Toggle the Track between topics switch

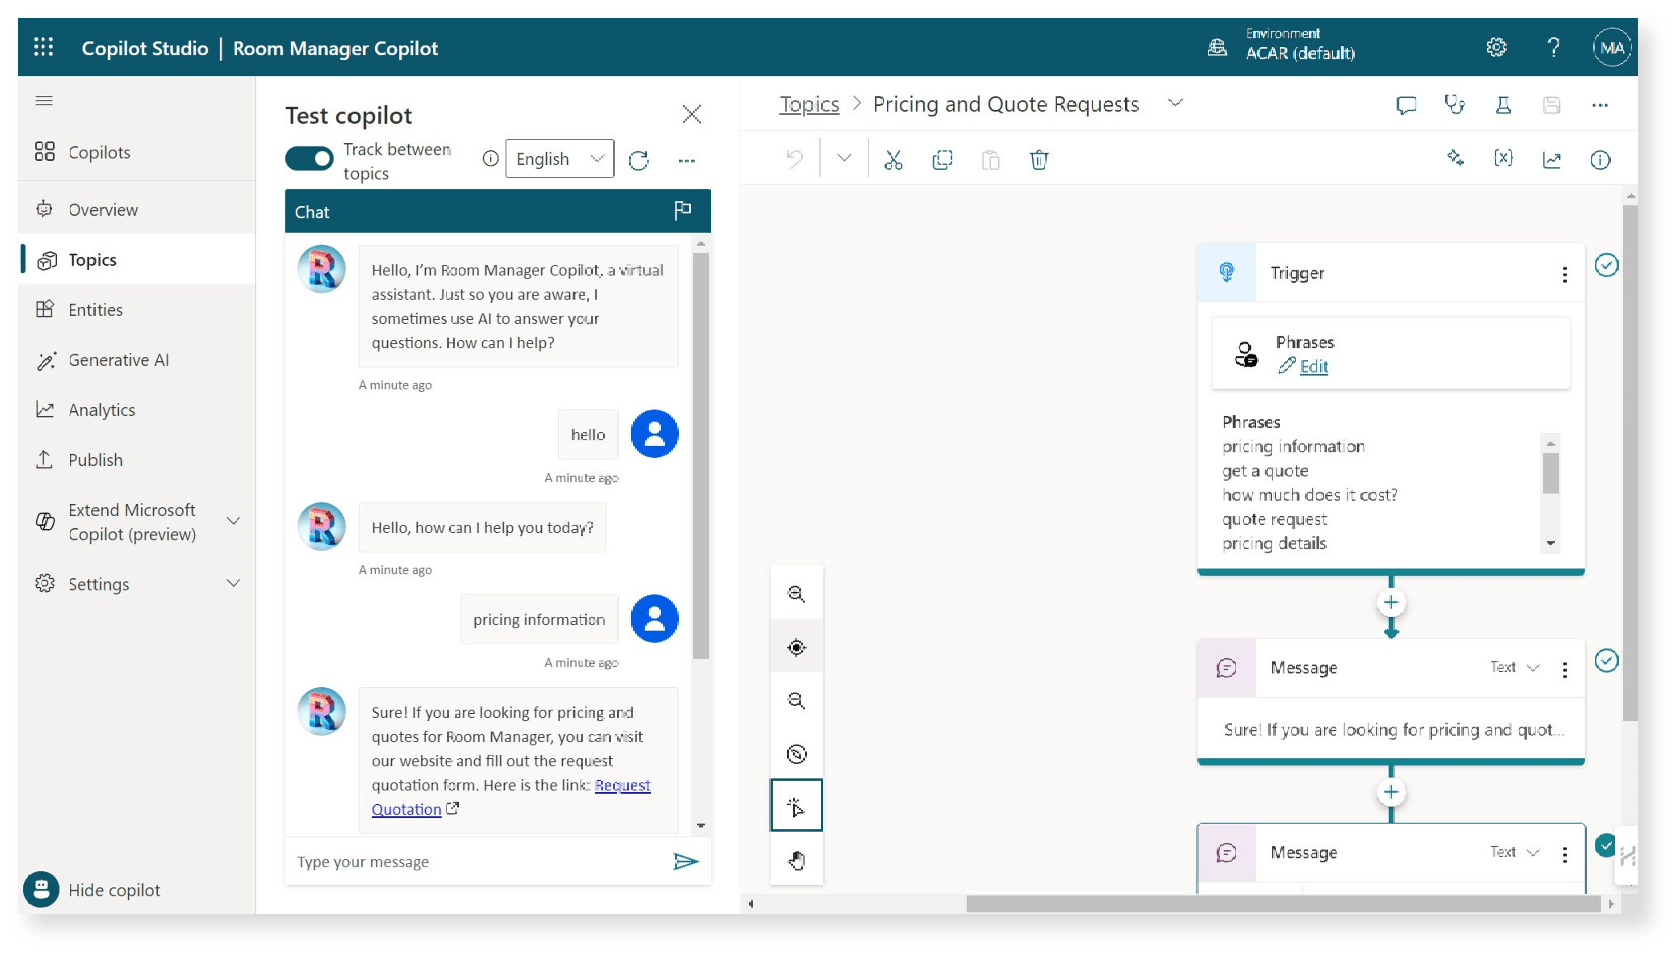309,158
